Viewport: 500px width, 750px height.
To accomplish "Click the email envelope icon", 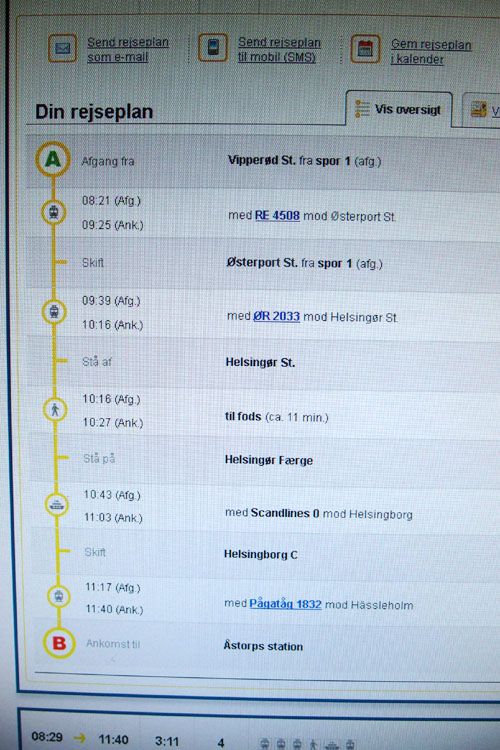I will click(x=62, y=48).
